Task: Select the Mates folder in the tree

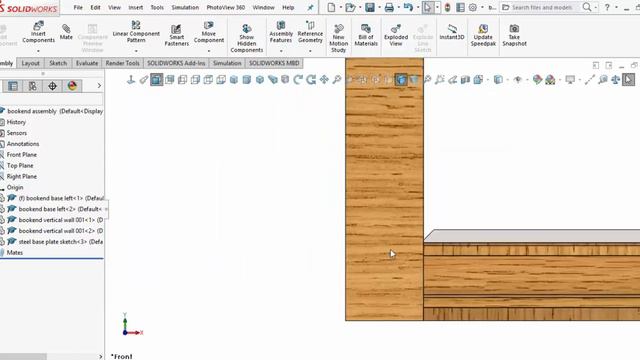Action: click(15, 253)
